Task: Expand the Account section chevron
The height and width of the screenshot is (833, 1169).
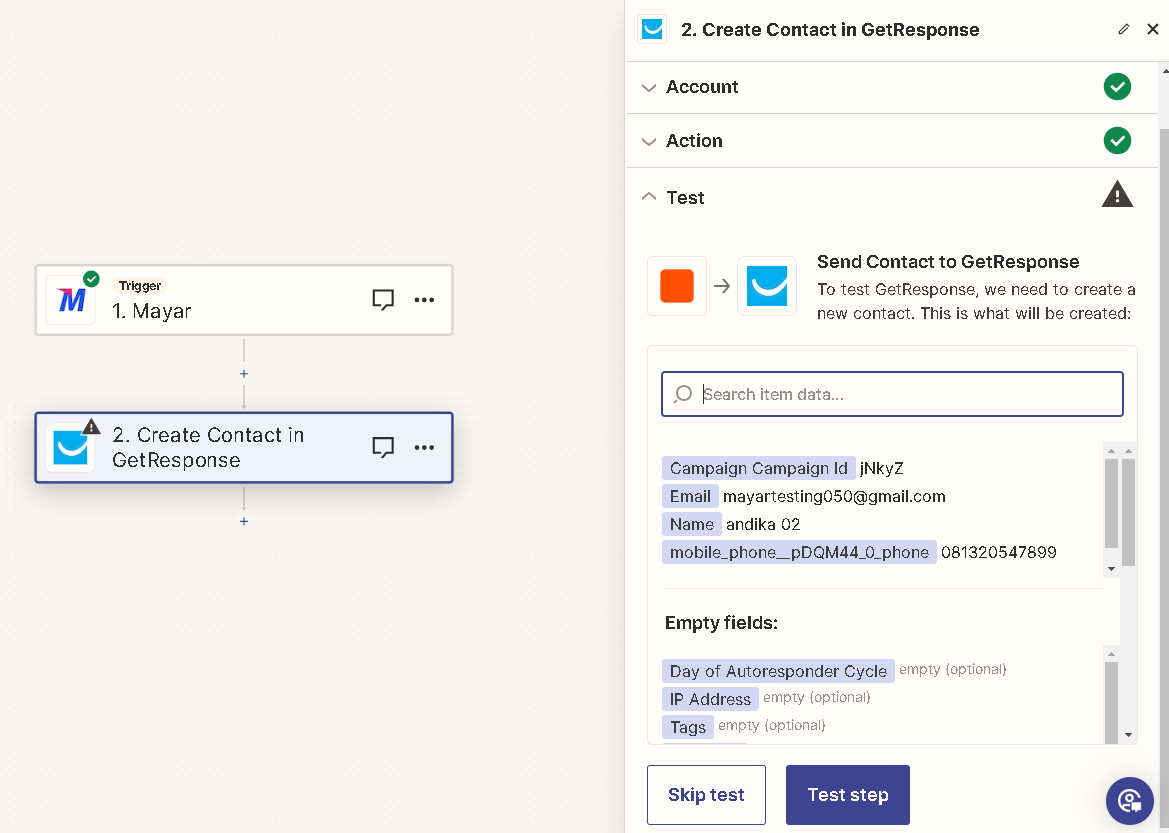Action: pyautogui.click(x=649, y=87)
